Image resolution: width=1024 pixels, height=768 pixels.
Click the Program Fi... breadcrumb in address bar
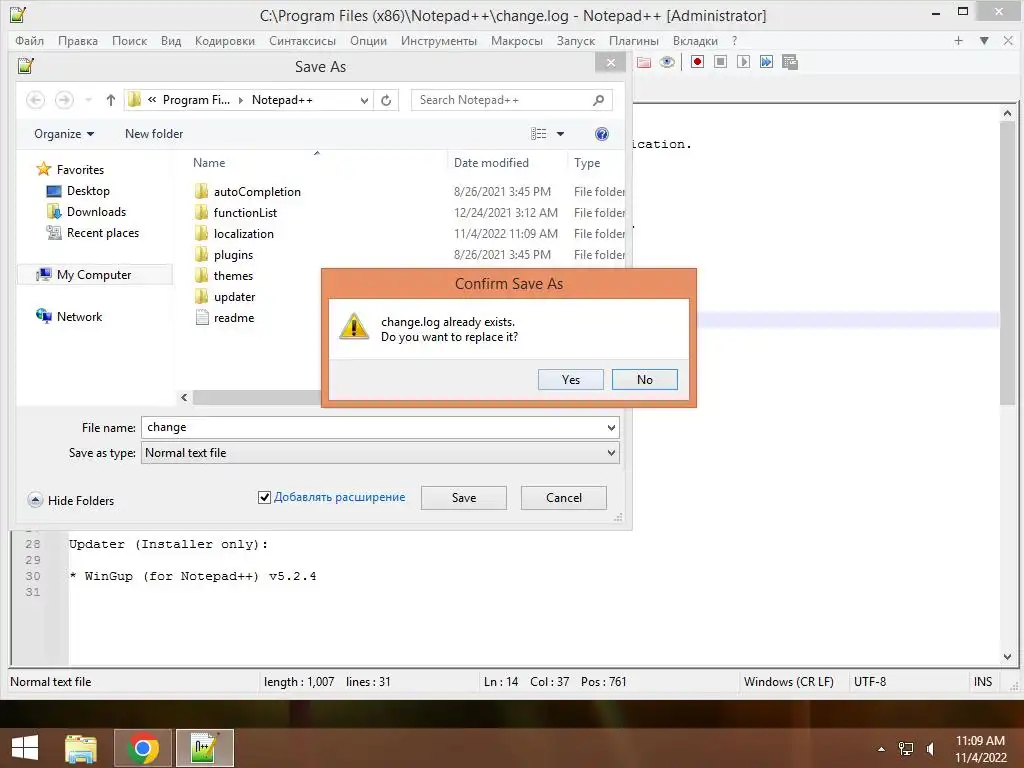pos(196,100)
